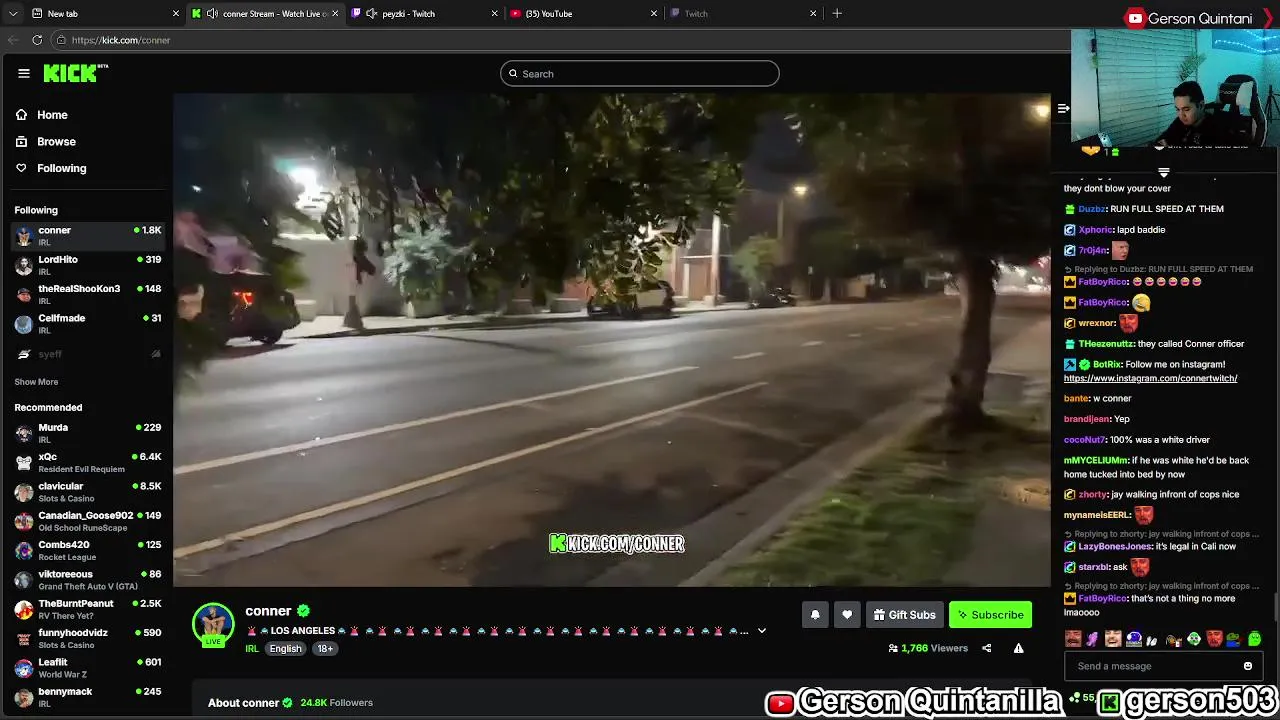Open Following in sidebar

click(51, 168)
